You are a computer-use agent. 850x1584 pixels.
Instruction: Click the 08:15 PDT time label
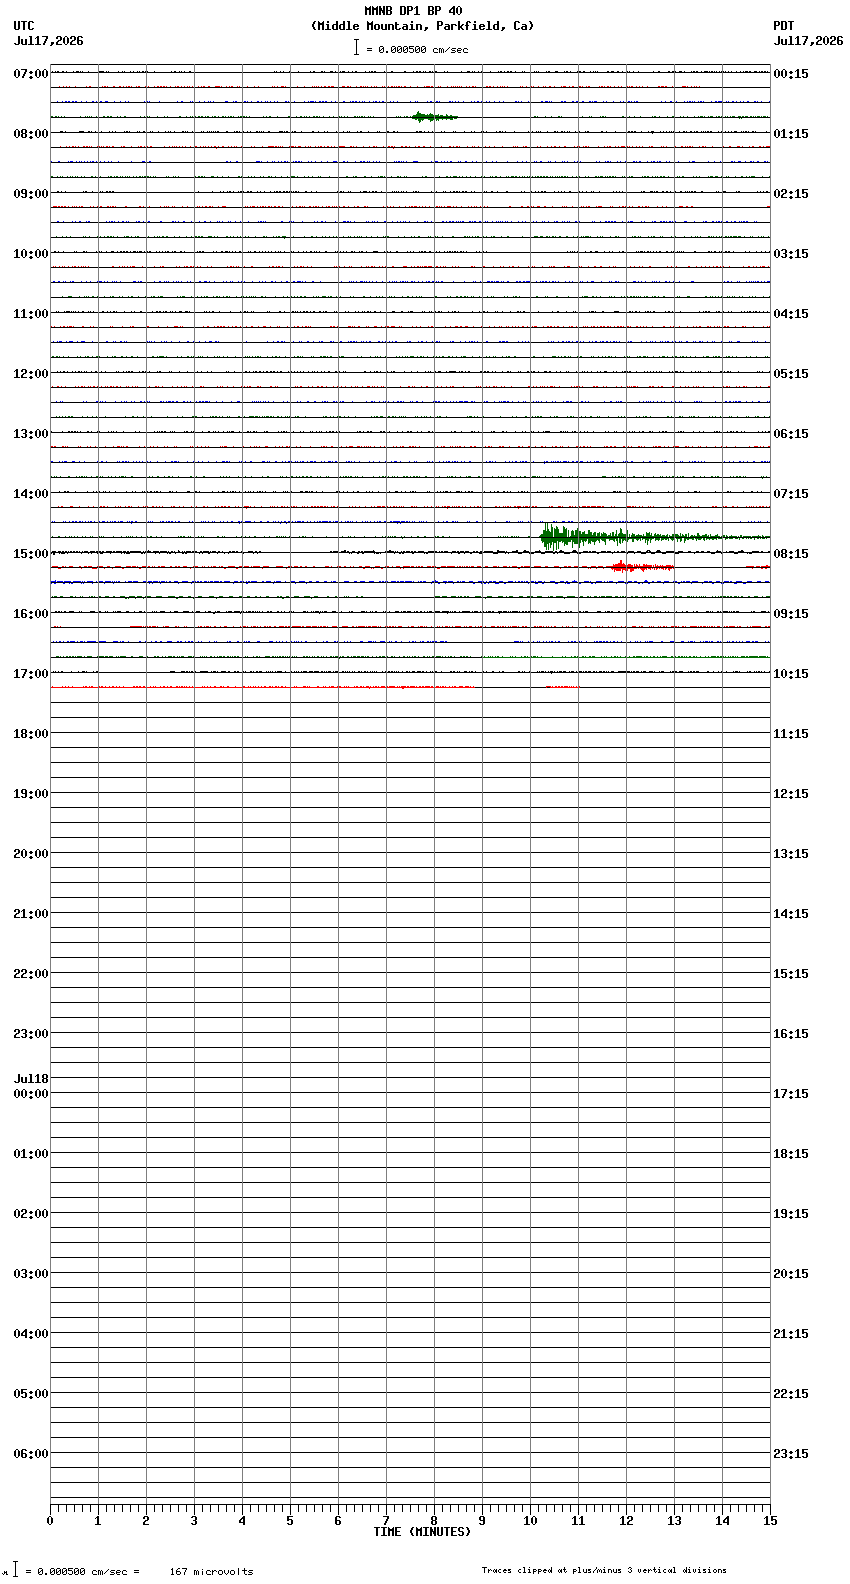coord(791,554)
